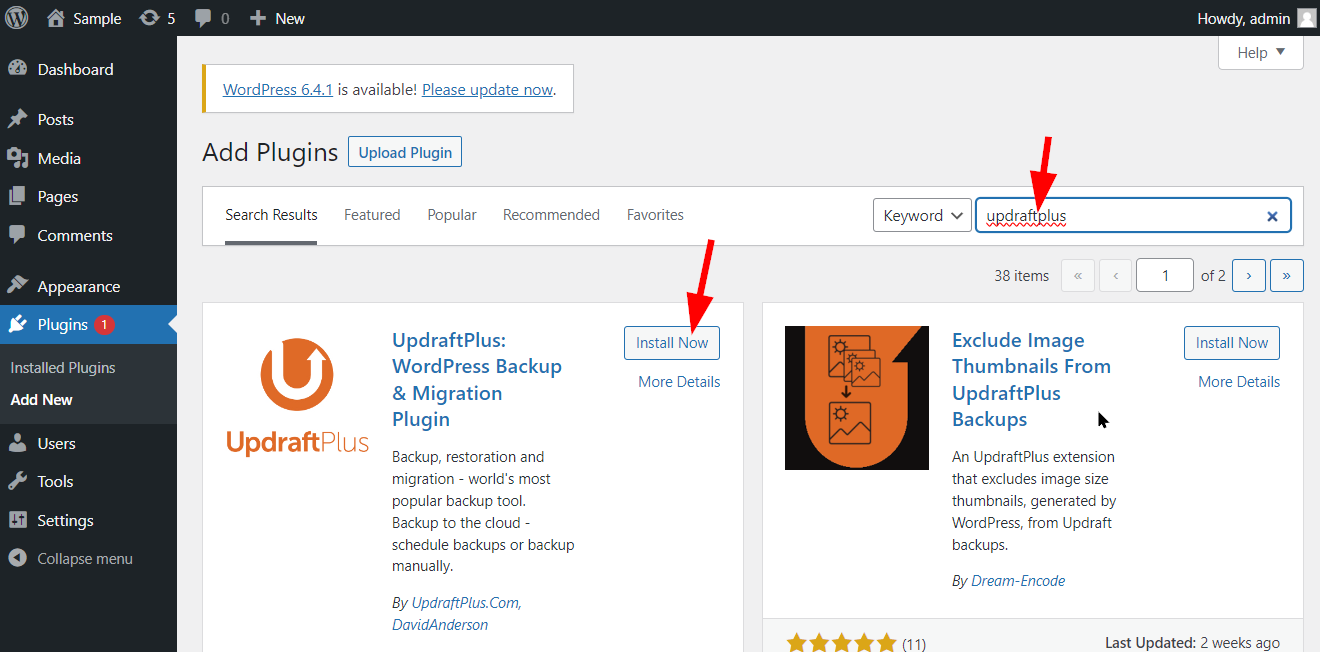This screenshot has height=652, width=1320.
Task: Open the Sample site home link
Action: point(84,18)
